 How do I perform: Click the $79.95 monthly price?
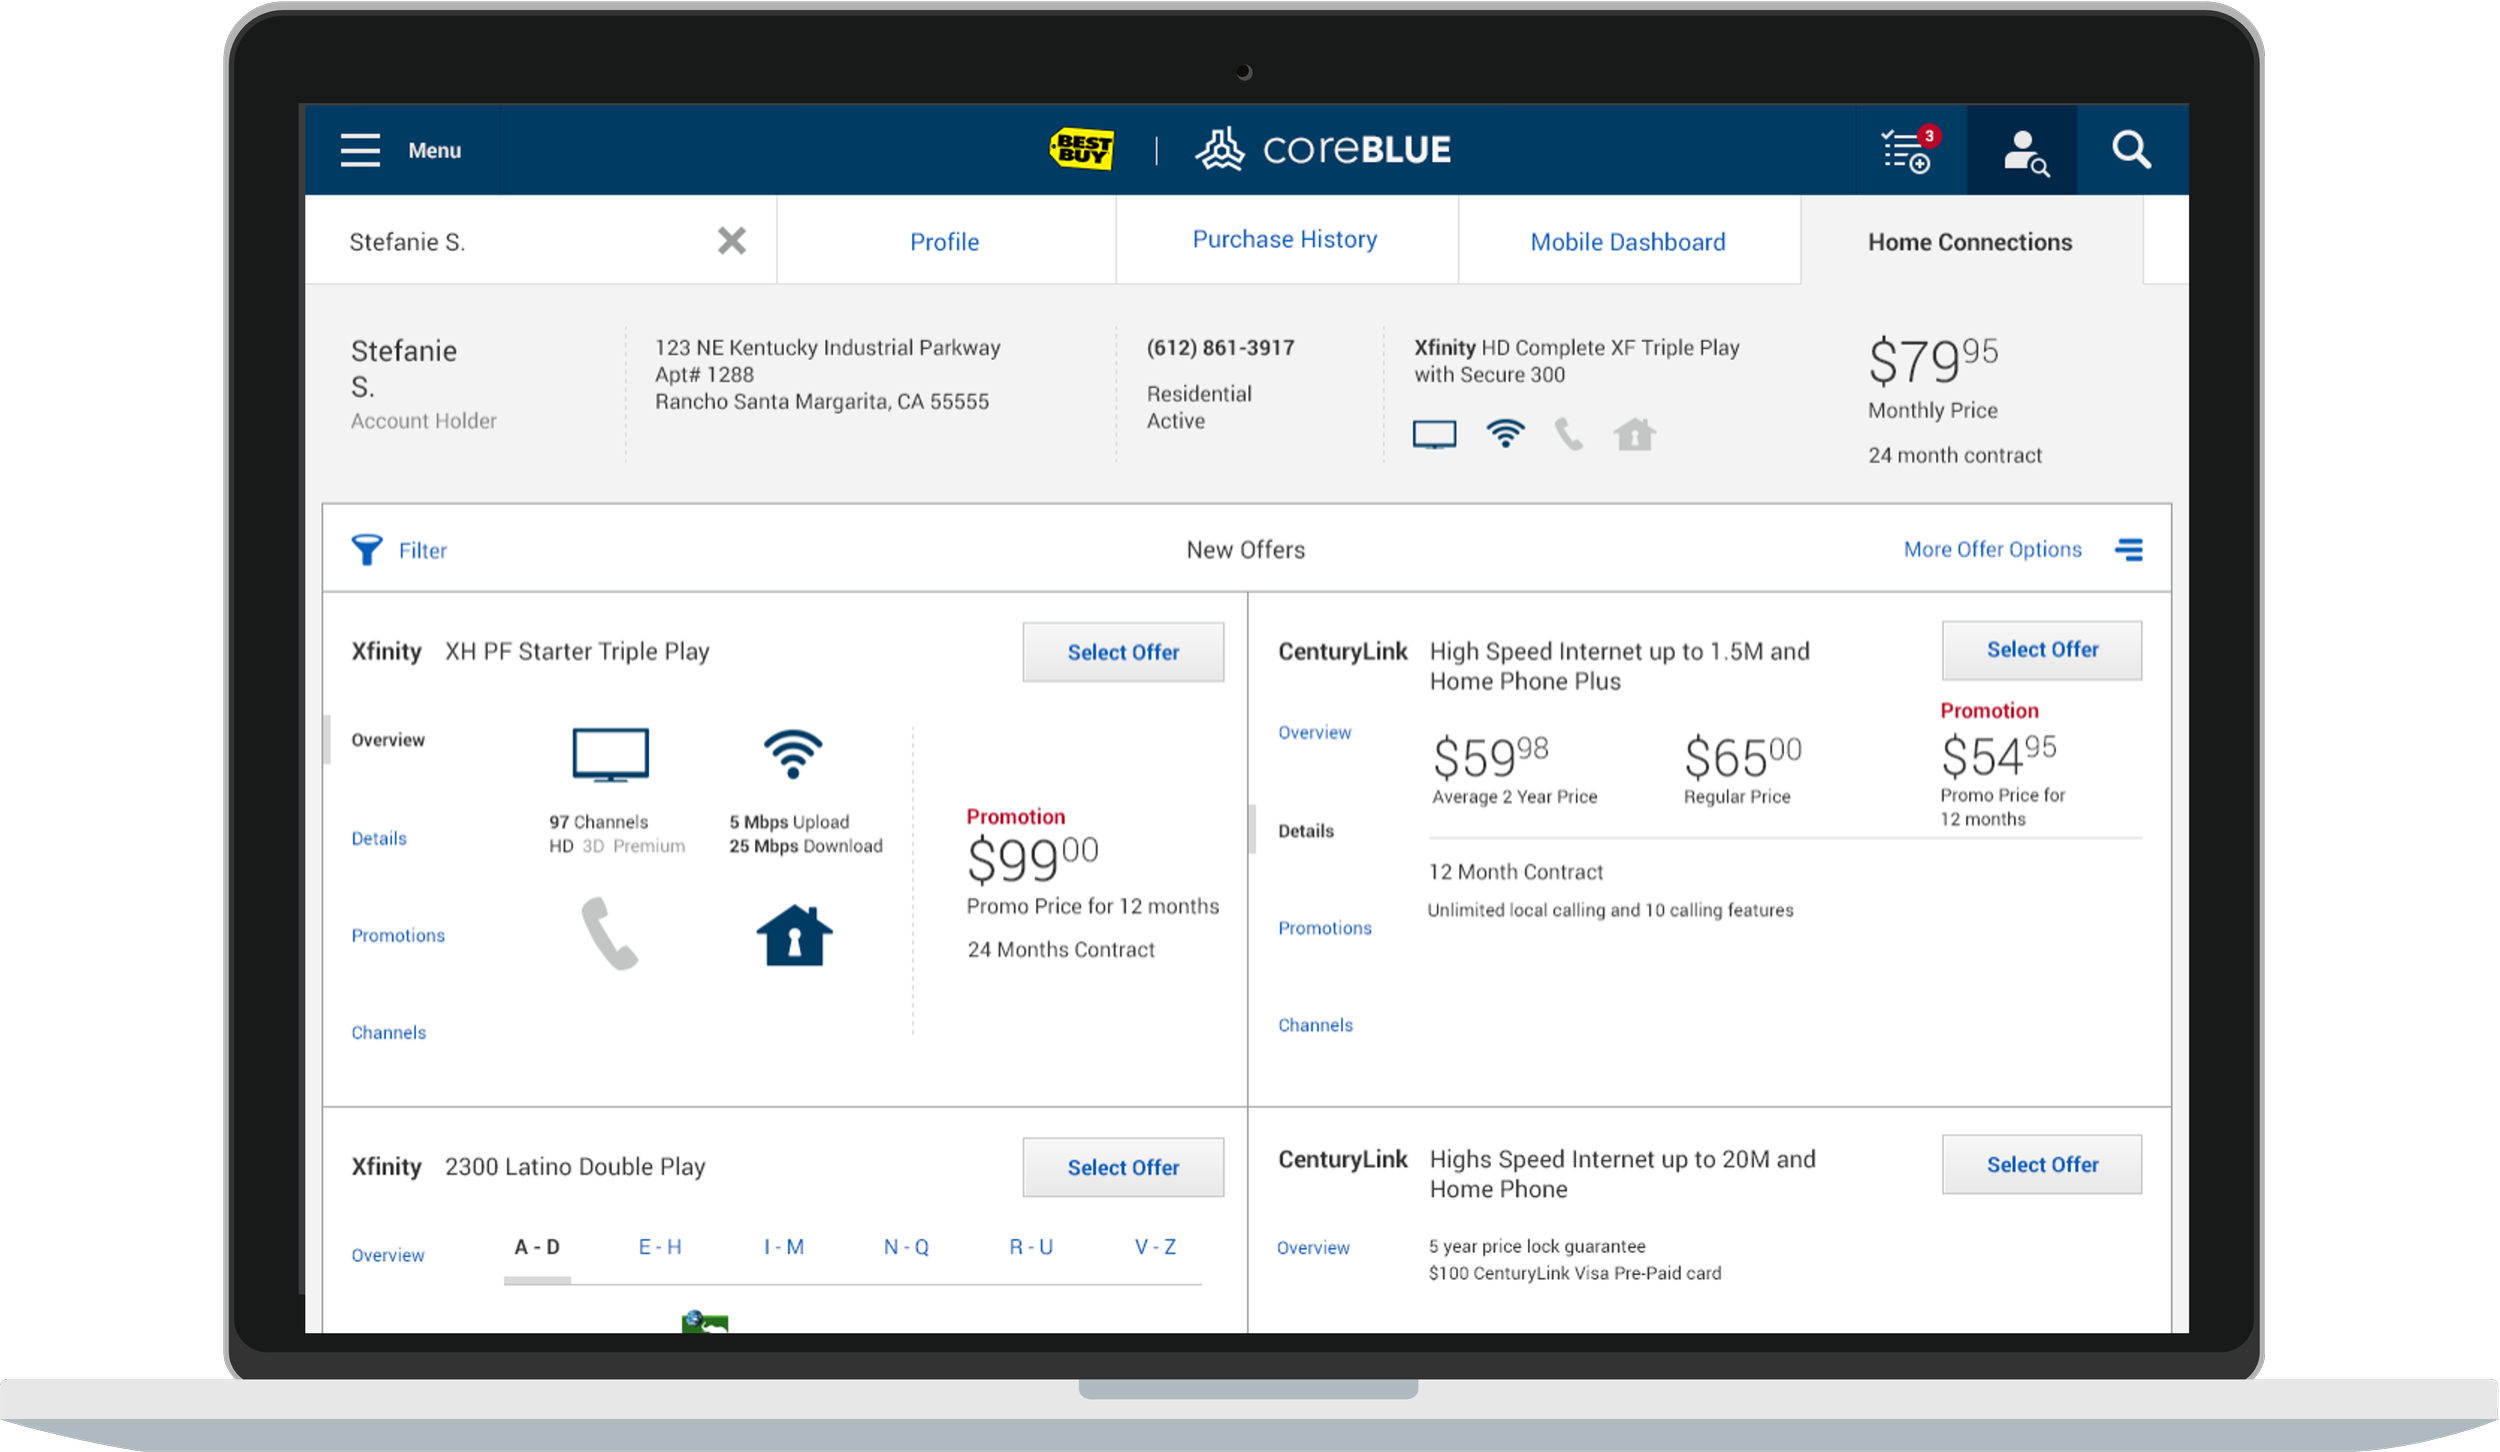point(1933,360)
